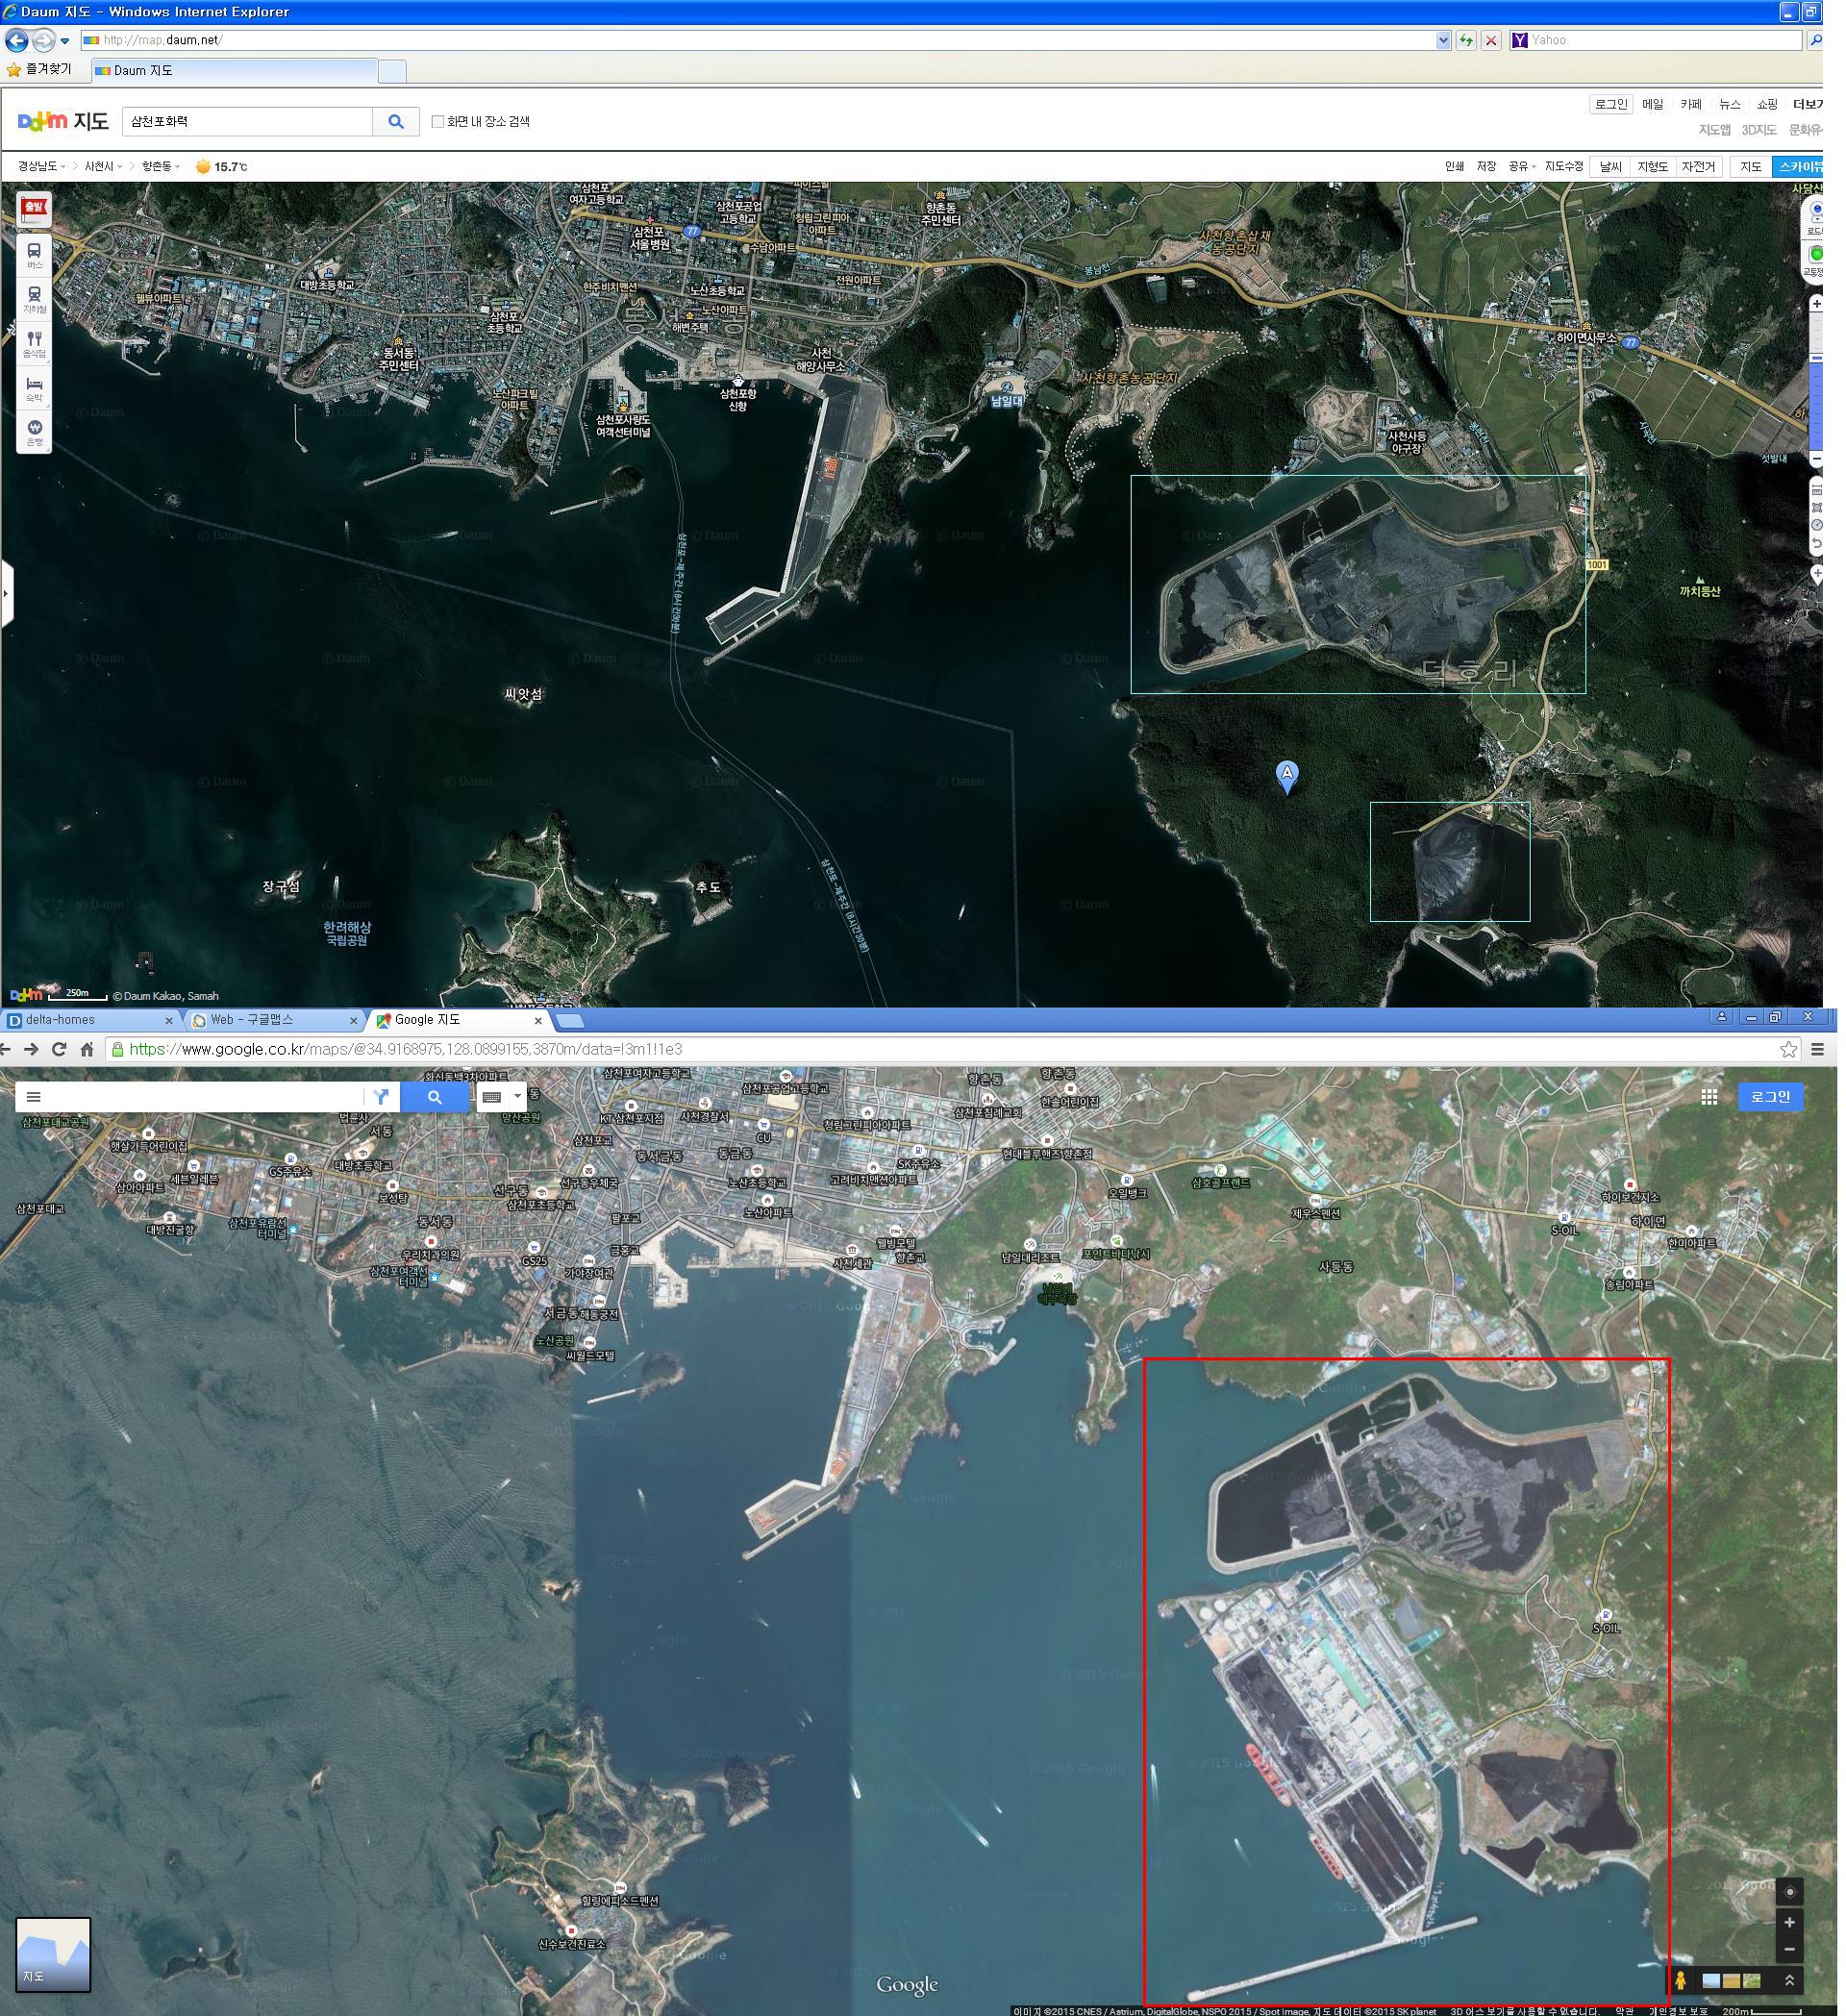This screenshot has height=2016, width=1846.
Task: Click the Daum map zoom in plus button
Action: (x=1817, y=304)
